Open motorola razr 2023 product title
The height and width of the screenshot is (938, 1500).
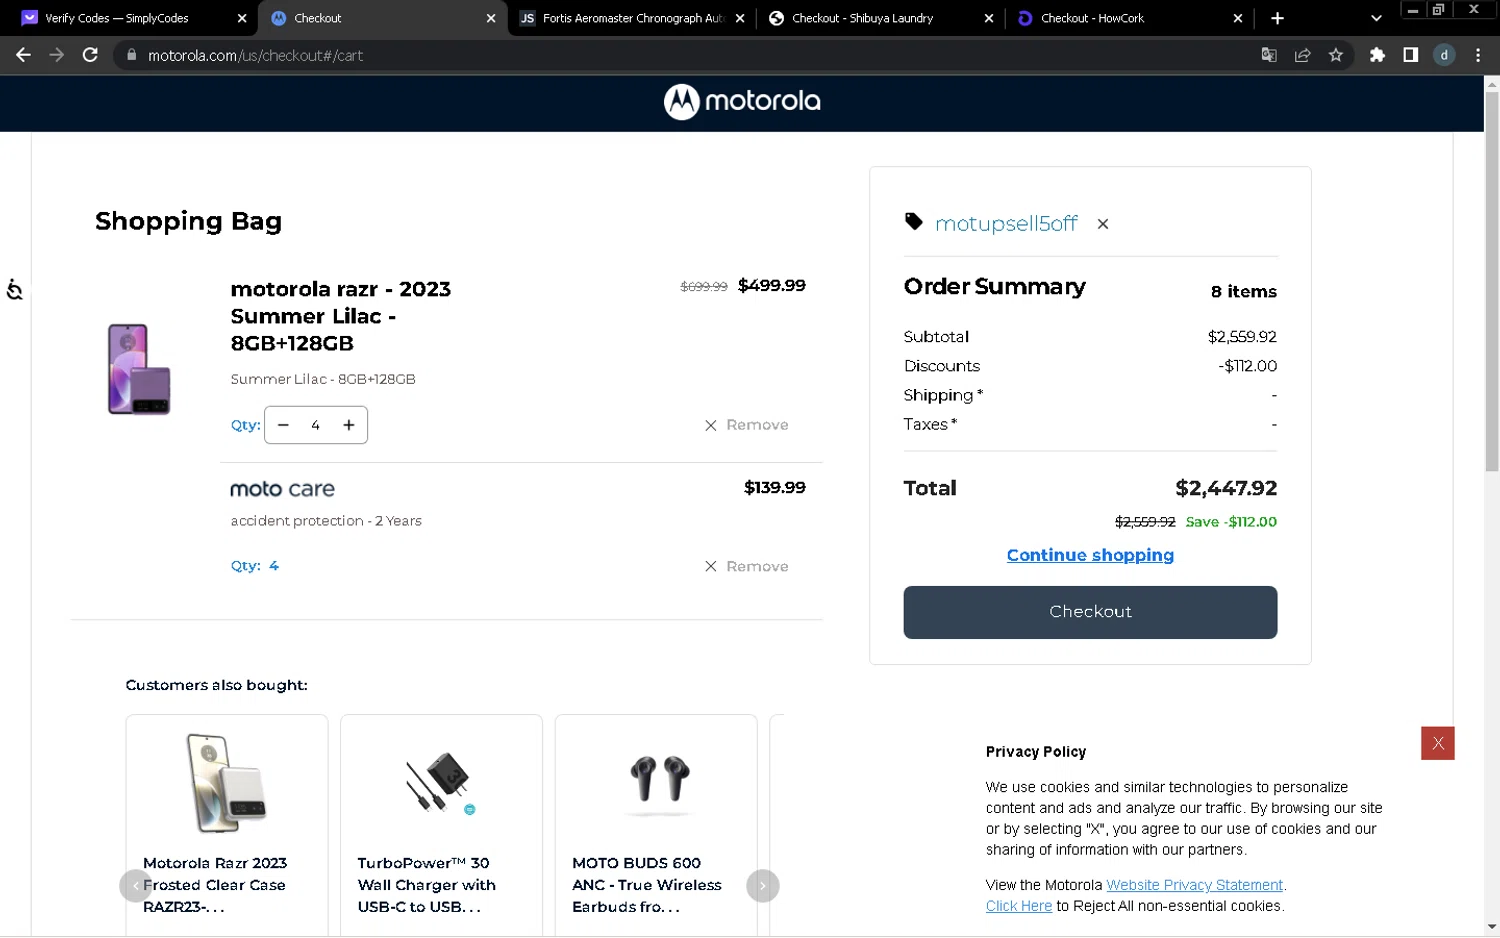[341, 316]
